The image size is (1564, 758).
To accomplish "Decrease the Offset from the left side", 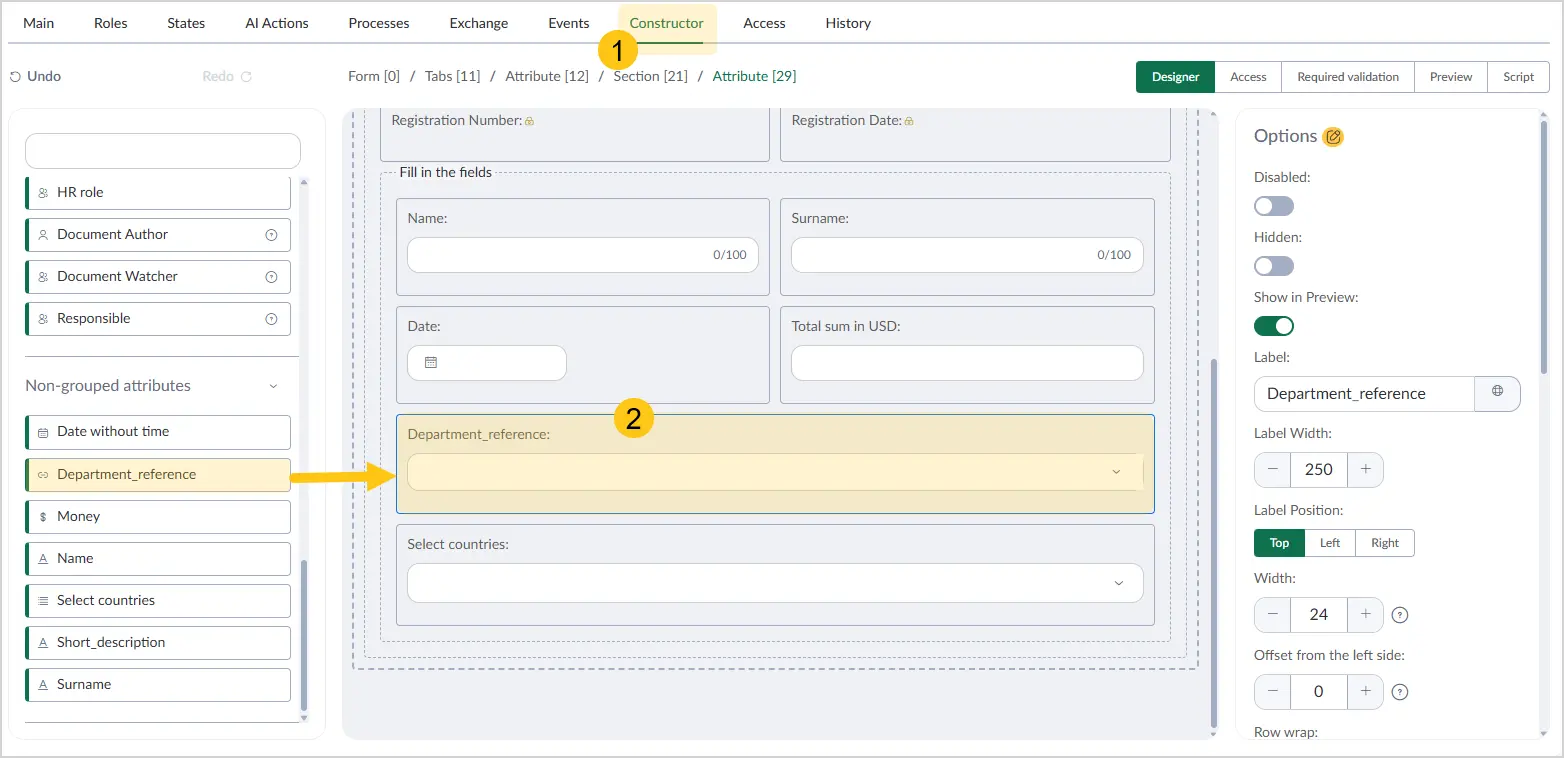I will click(x=1272, y=691).
